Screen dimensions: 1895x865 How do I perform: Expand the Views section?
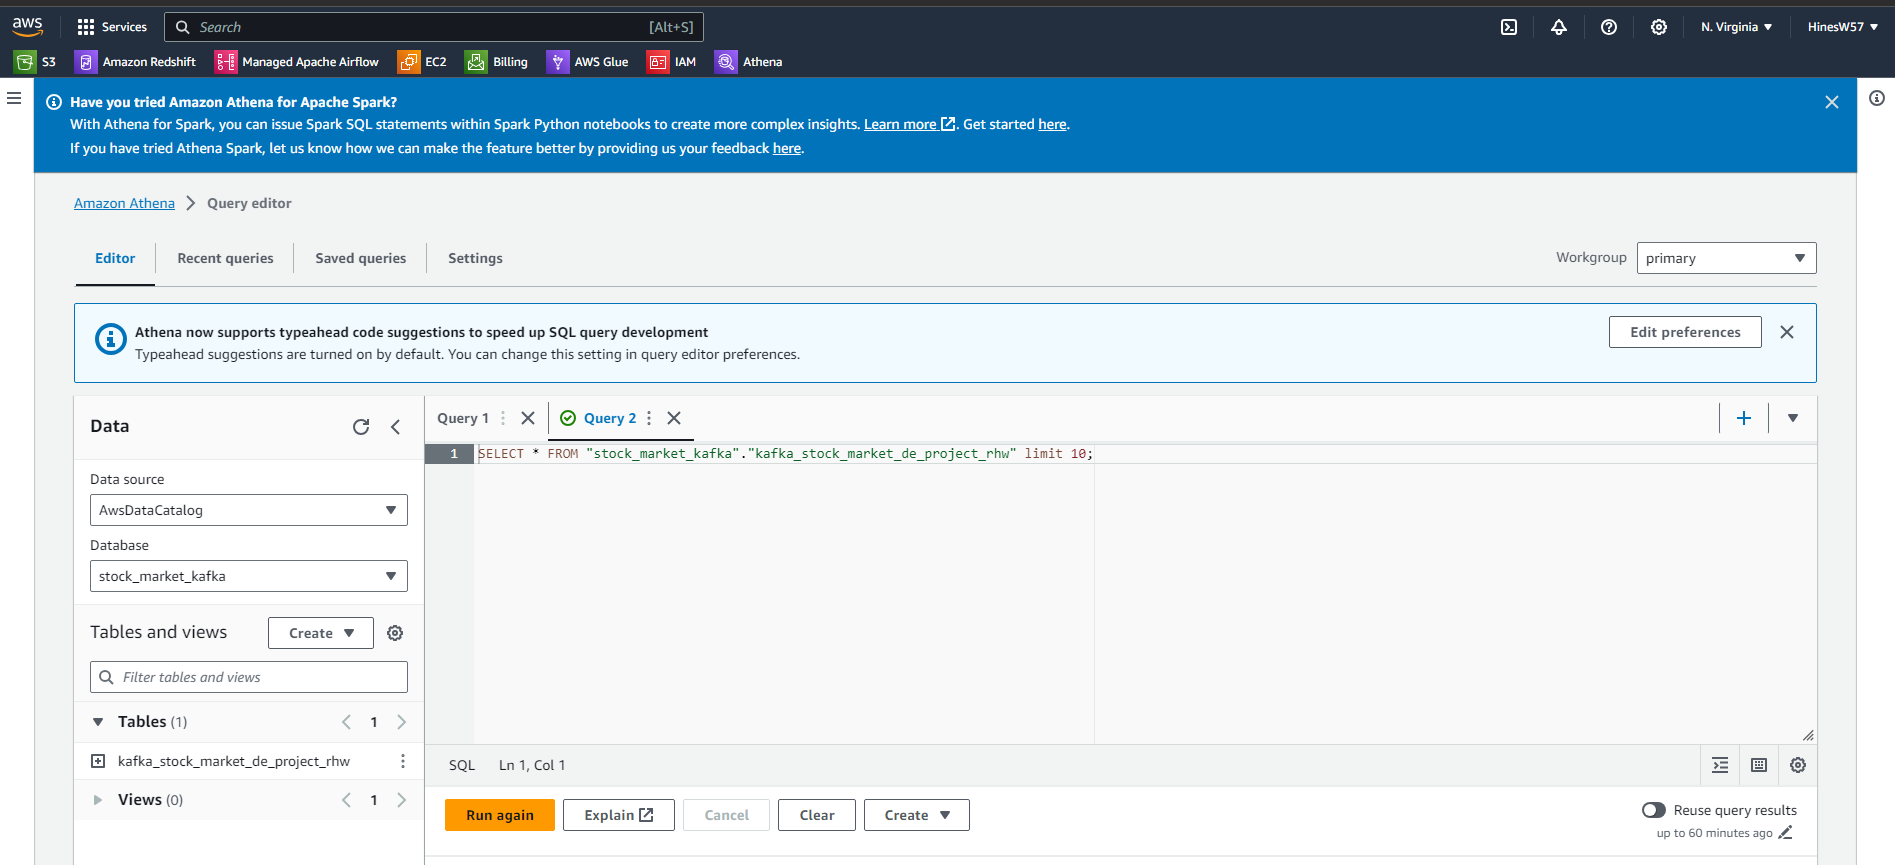[x=98, y=800]
